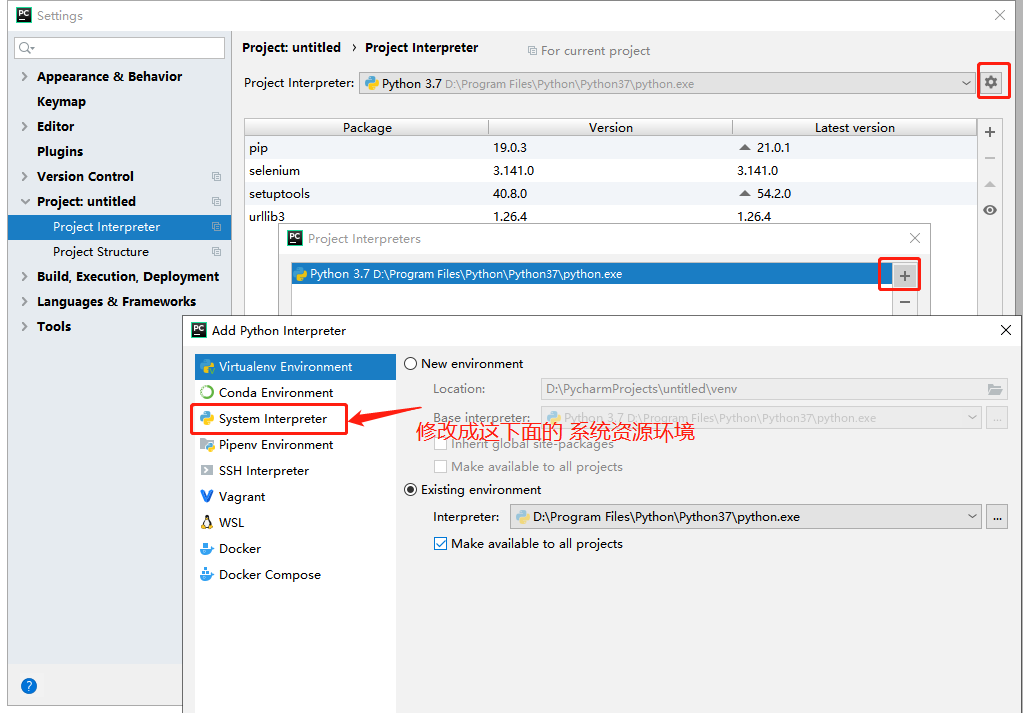
Task: Click the ellipsis button next to Base interpreter
Action: (997, 417)
